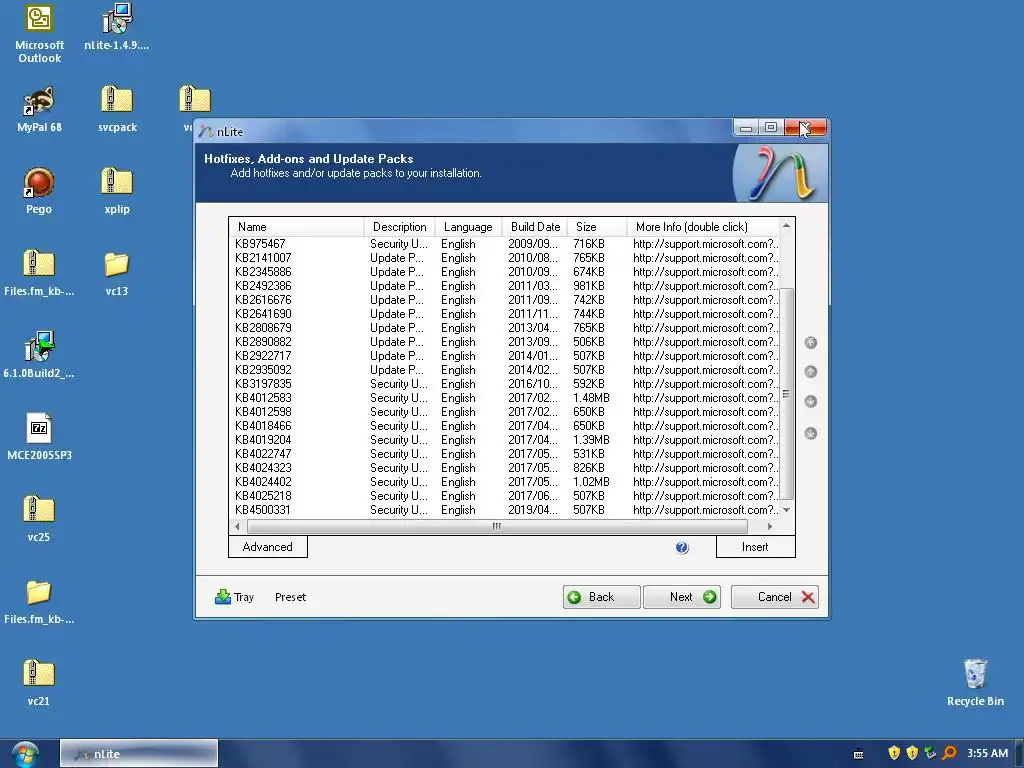Select the KB4500331 row
Image resolution: width=1024 pixels, height=768 pixels.
tap(505, 510)
